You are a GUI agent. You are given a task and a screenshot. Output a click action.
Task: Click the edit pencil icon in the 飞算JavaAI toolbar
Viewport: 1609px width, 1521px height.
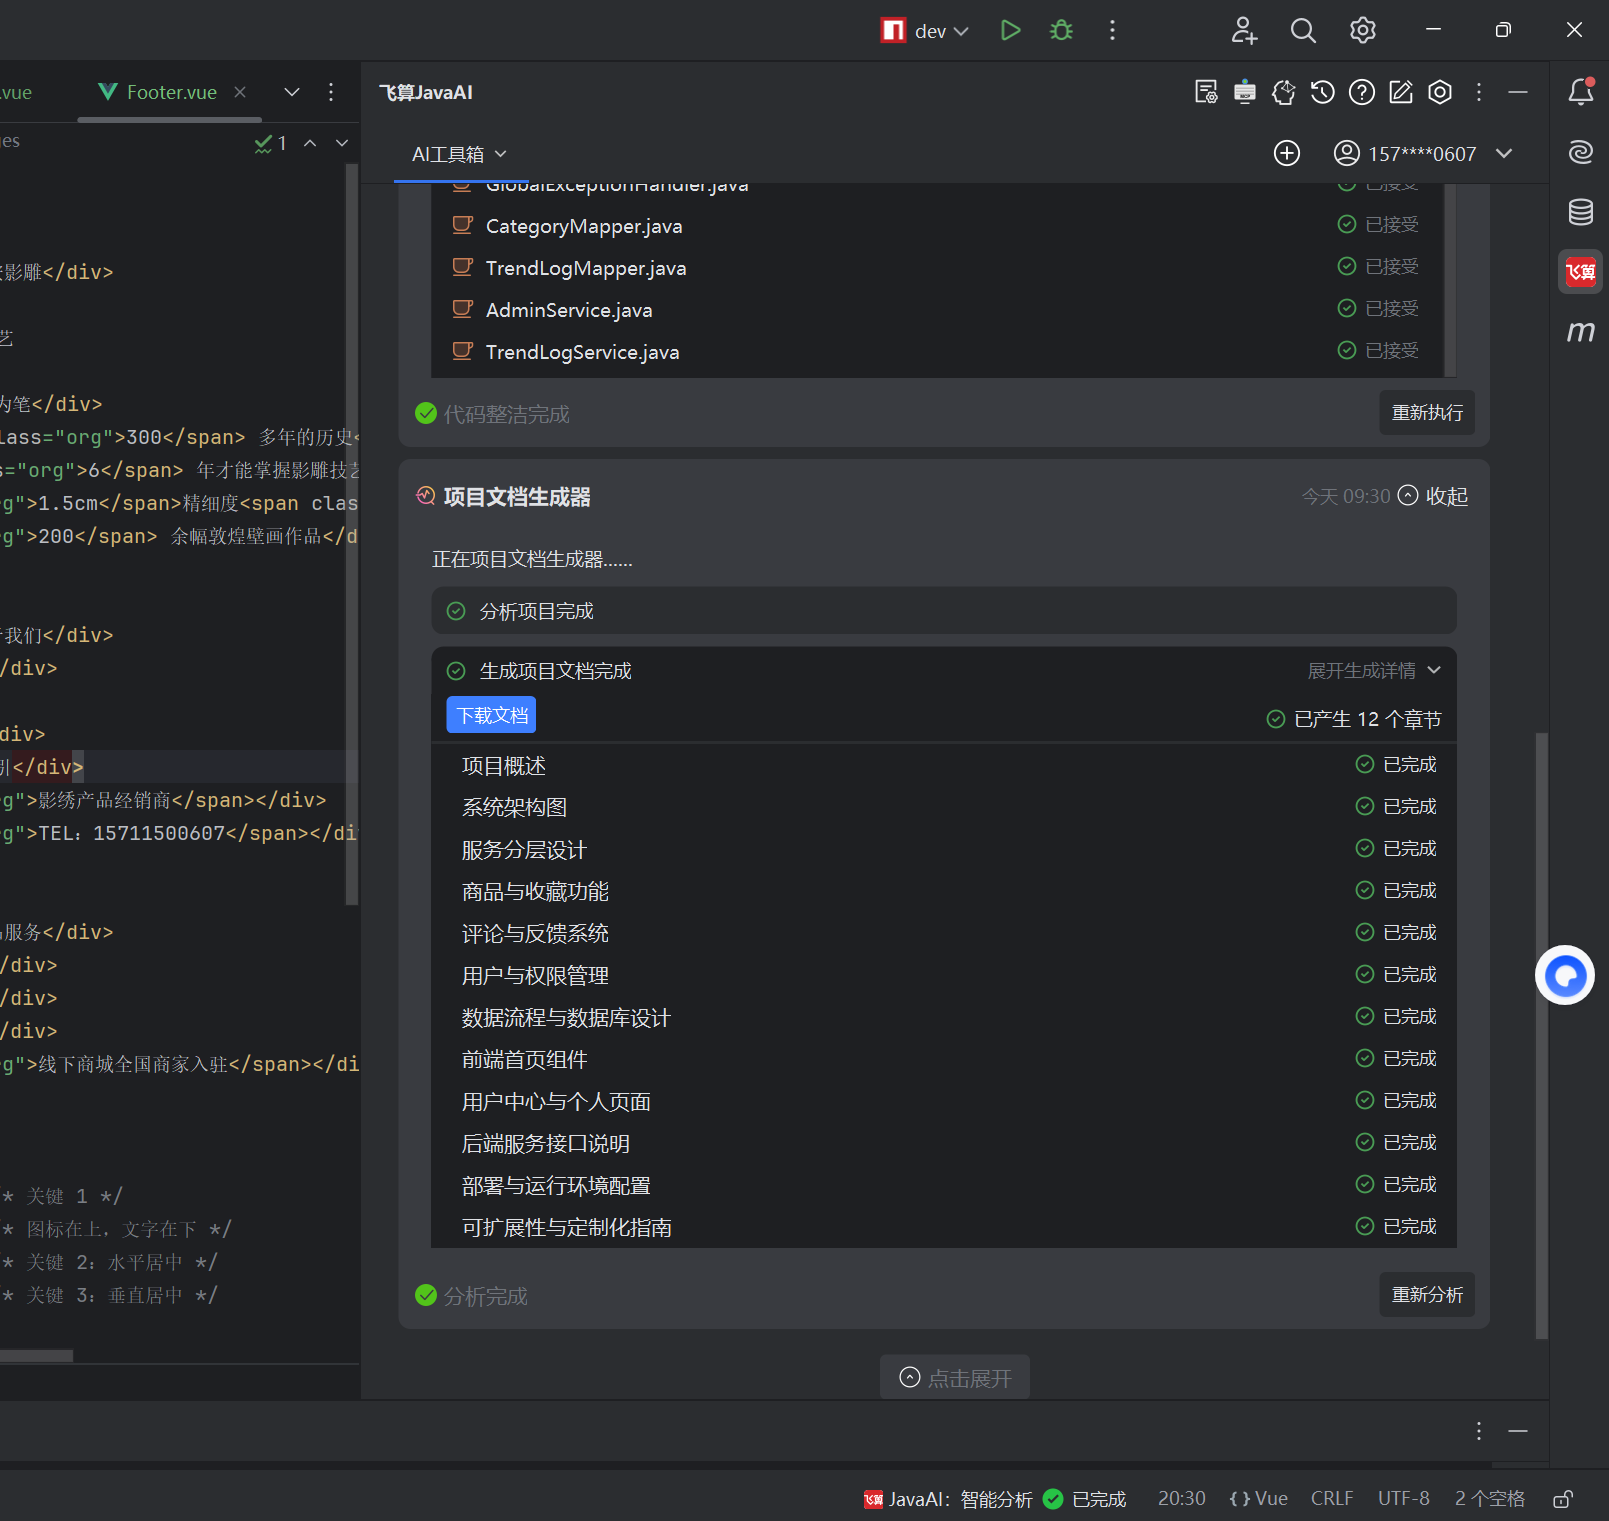[1401, 92]
